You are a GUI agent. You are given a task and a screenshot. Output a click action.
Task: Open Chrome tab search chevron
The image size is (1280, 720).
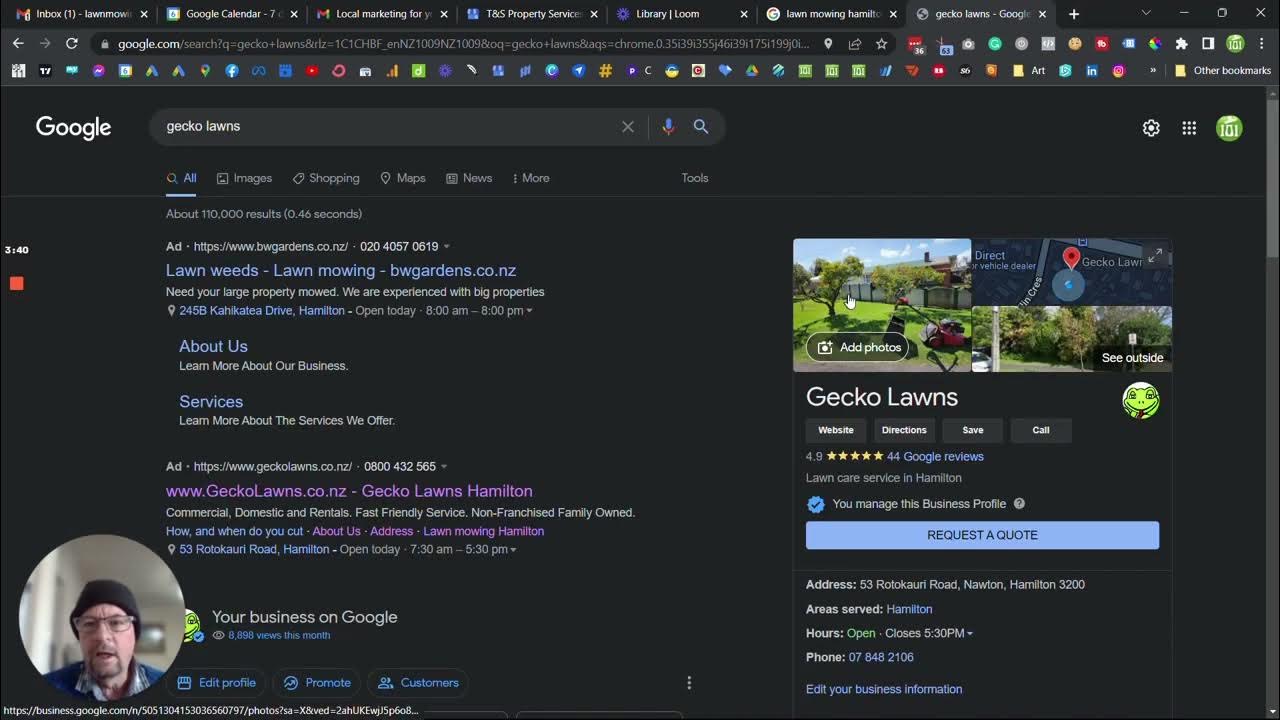pyautogui.click(x=1146, y=14)
